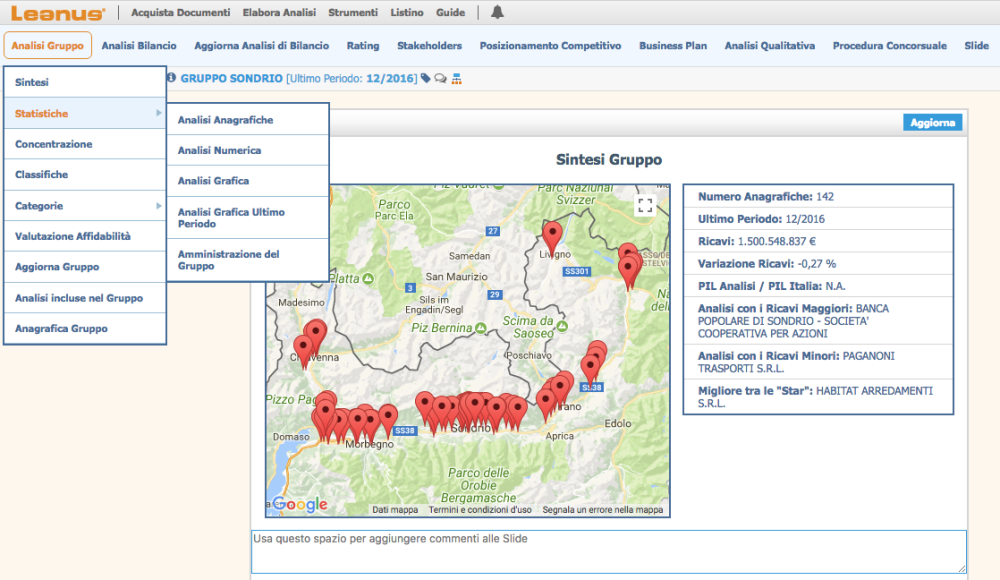Click the slide comments text area
Screen dimensions: 1000x580
tap(609, 552)
